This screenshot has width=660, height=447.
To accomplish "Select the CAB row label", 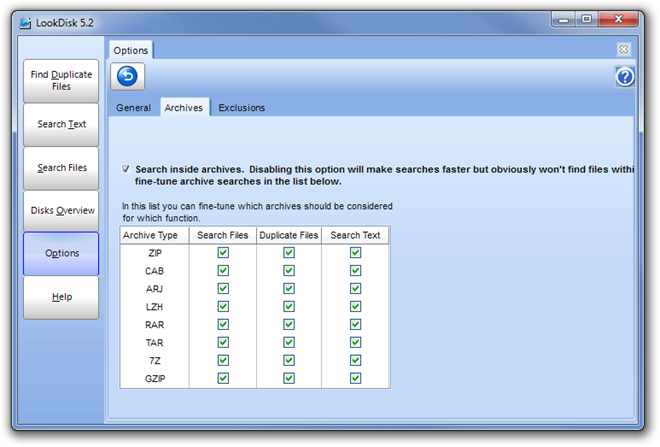I will click(154, 271).
